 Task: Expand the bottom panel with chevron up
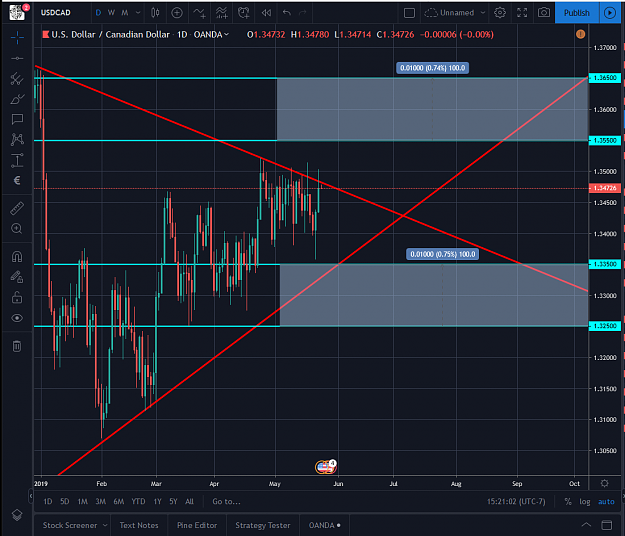point(586,525)
